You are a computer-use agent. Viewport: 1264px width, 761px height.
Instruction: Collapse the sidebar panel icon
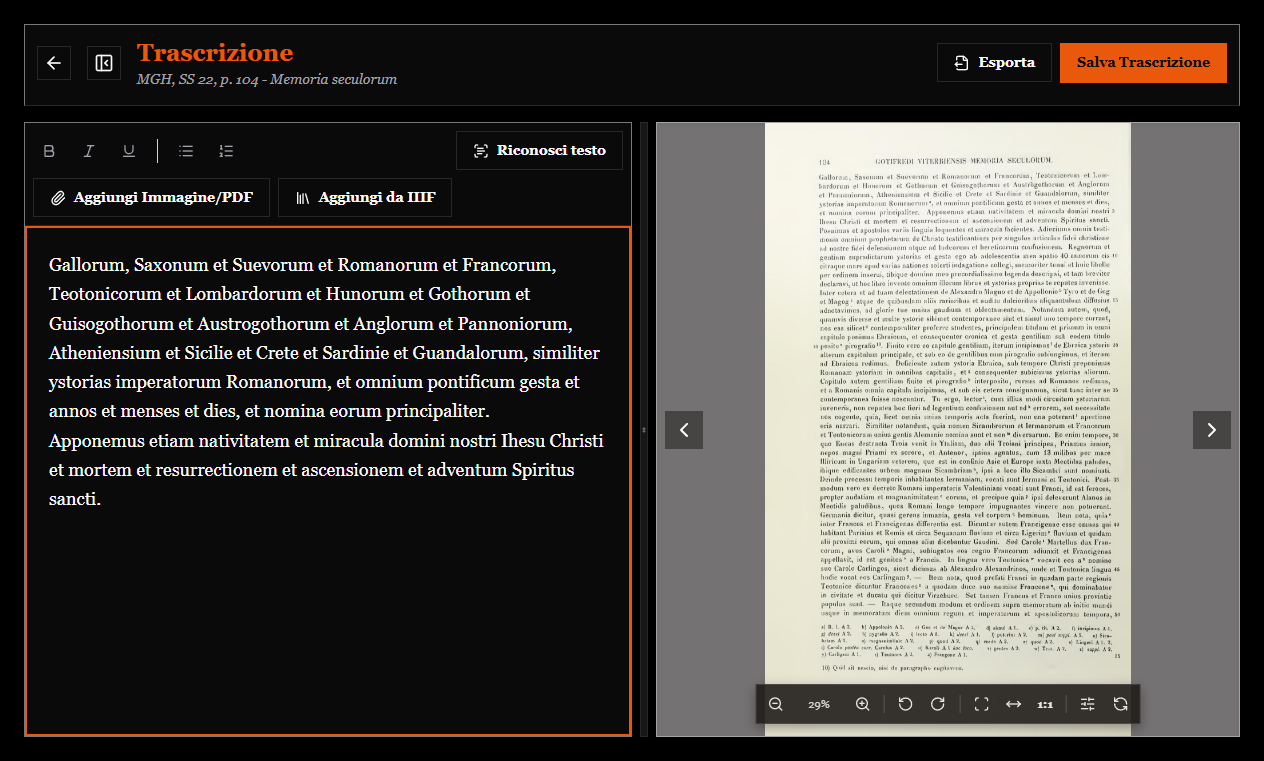(104, 63)
